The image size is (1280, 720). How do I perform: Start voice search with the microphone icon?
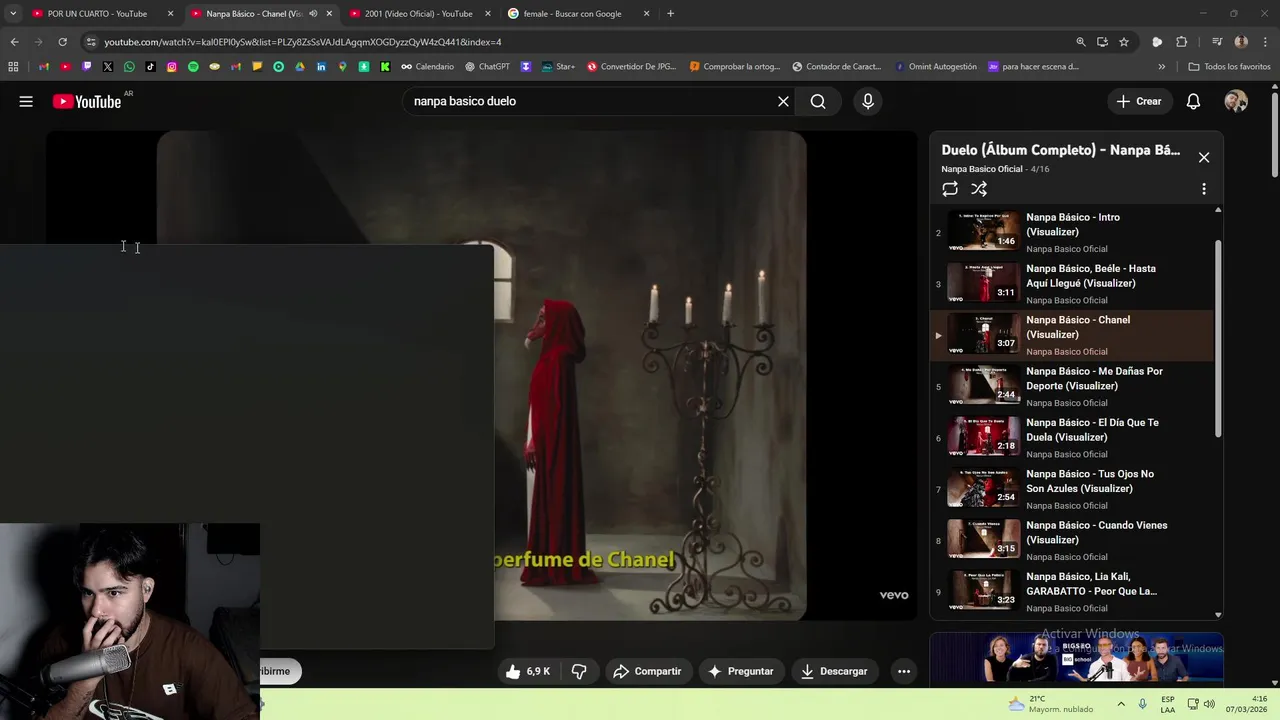point(867,101)
